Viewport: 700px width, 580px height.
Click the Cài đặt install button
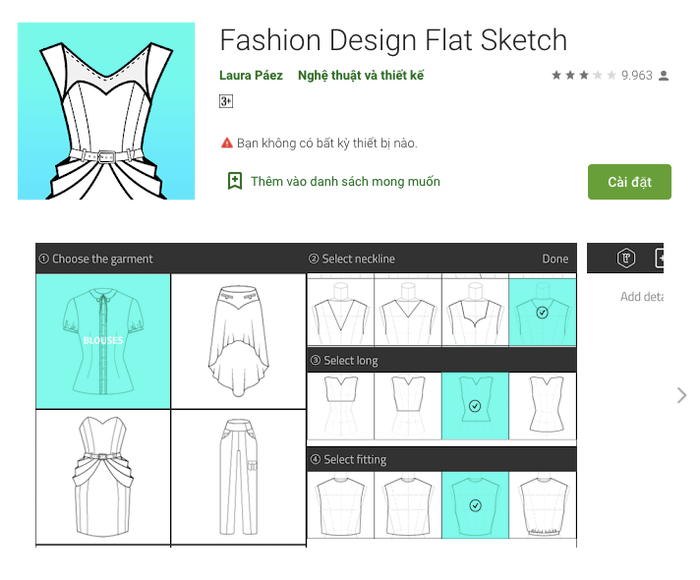pos(629,182)
